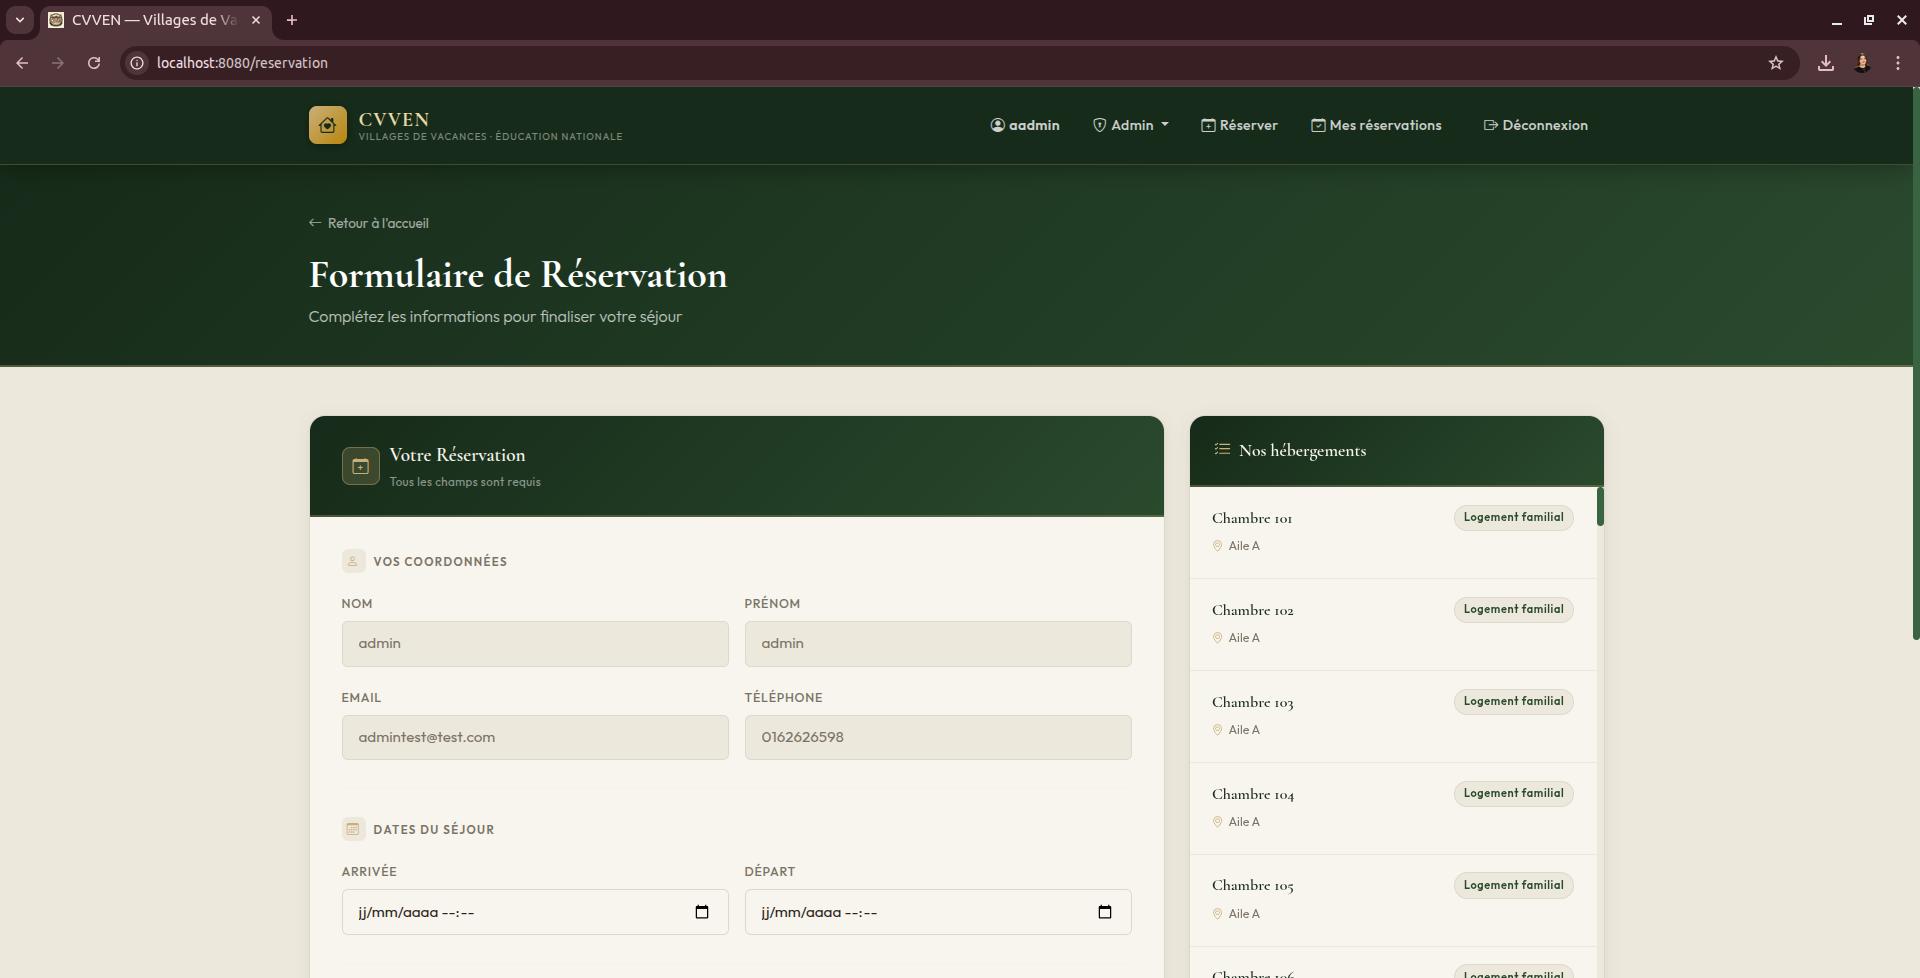Open a new browser tab
The image size is (1920, 978).
tap(291, 20)
